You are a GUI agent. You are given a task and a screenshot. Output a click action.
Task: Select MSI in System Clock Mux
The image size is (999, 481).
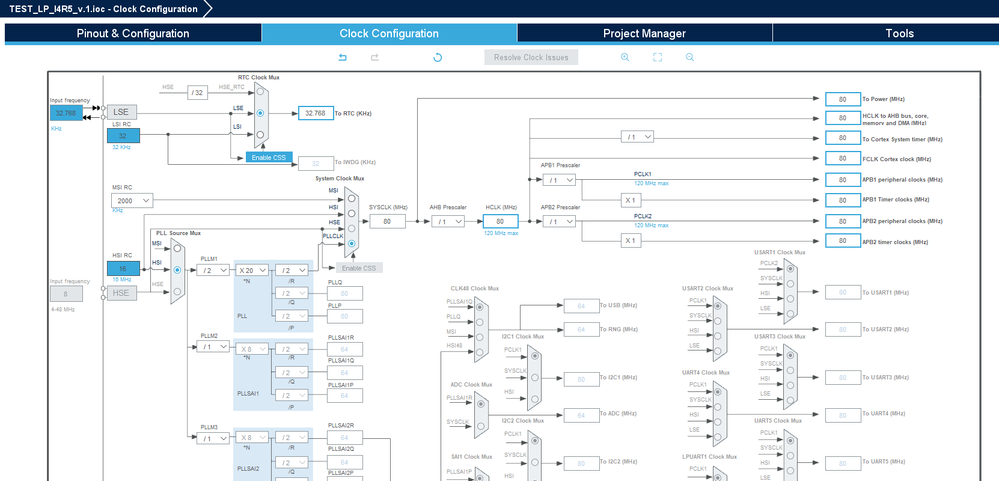352,199
